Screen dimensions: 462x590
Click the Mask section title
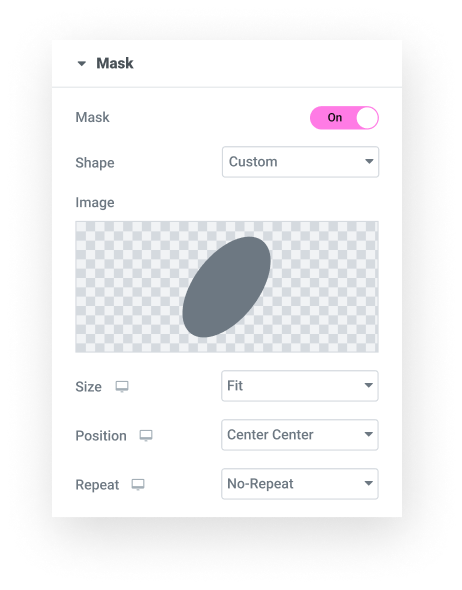click(x=115, y=63)
